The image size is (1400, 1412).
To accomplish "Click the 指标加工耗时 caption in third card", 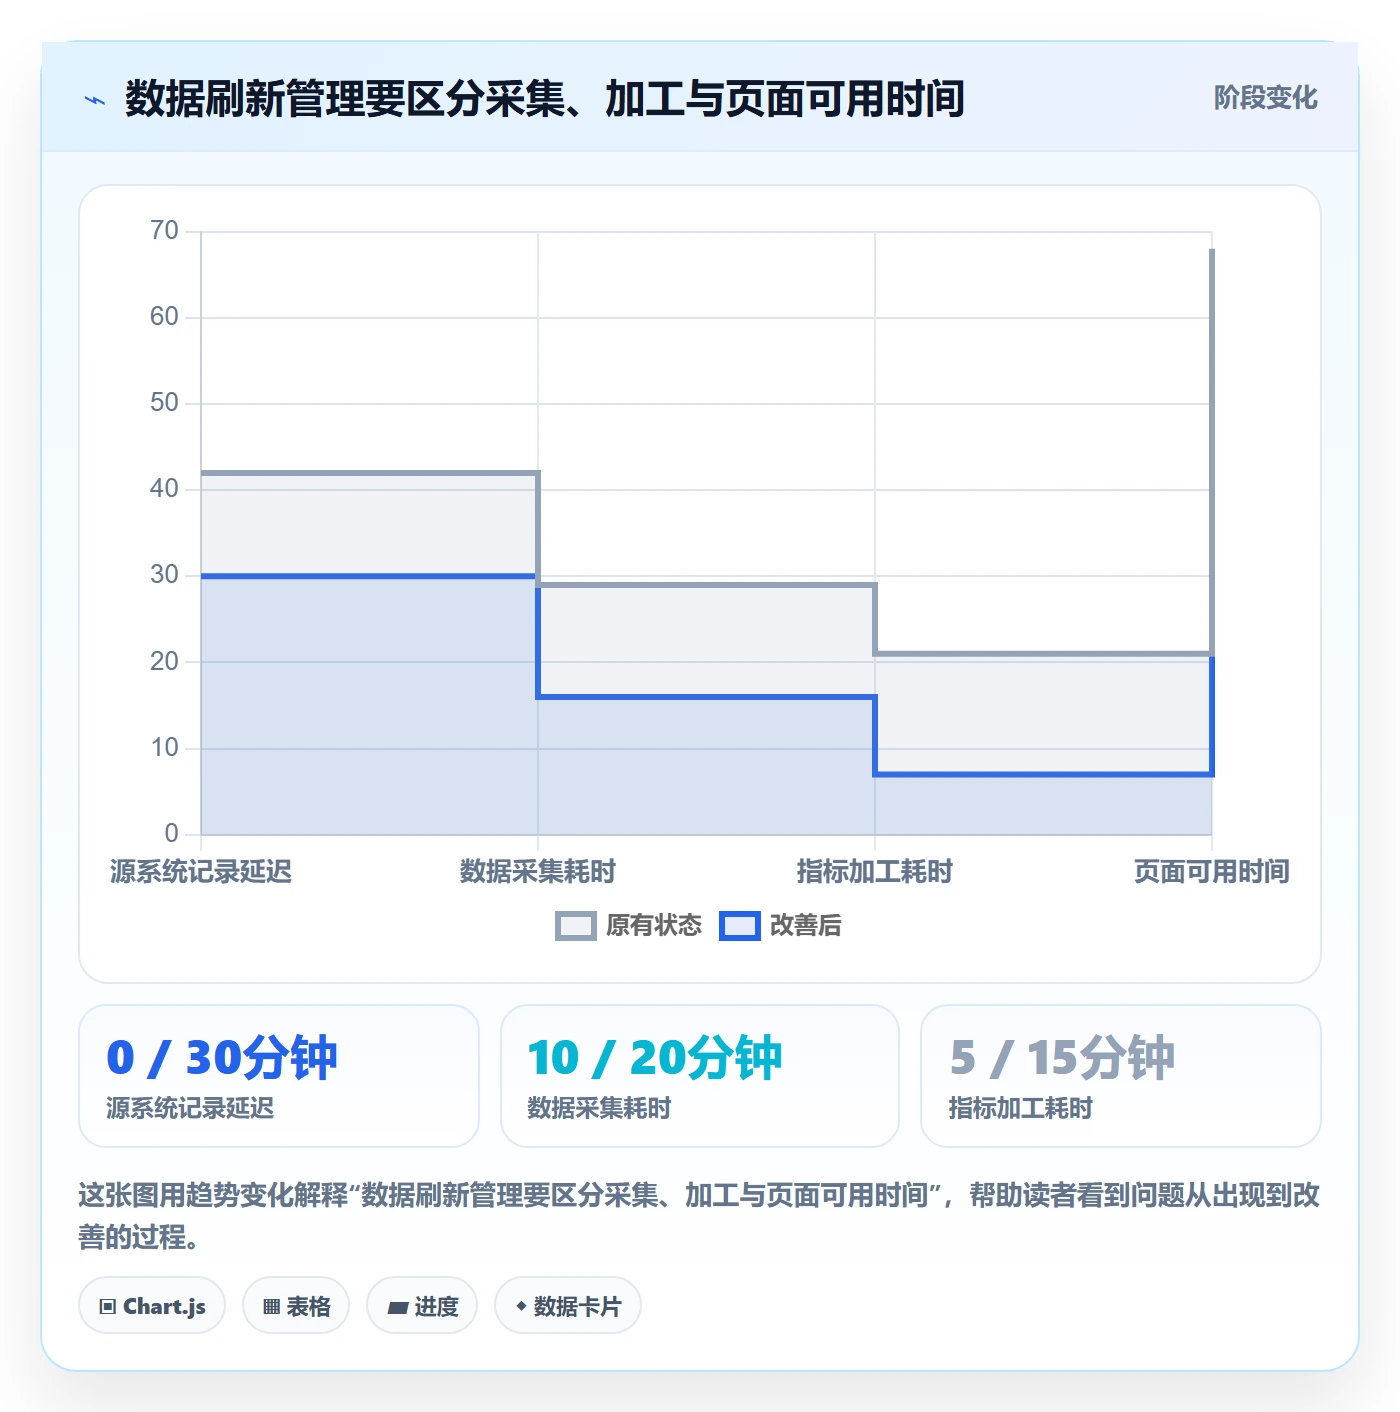I will [x=1020, y=1109].
